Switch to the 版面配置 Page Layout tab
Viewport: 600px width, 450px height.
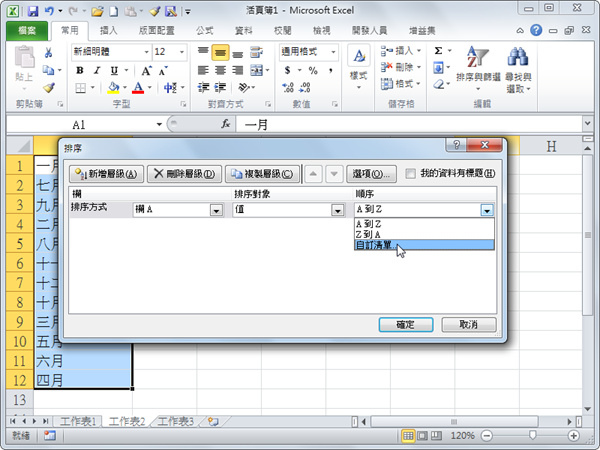[157, 31]
